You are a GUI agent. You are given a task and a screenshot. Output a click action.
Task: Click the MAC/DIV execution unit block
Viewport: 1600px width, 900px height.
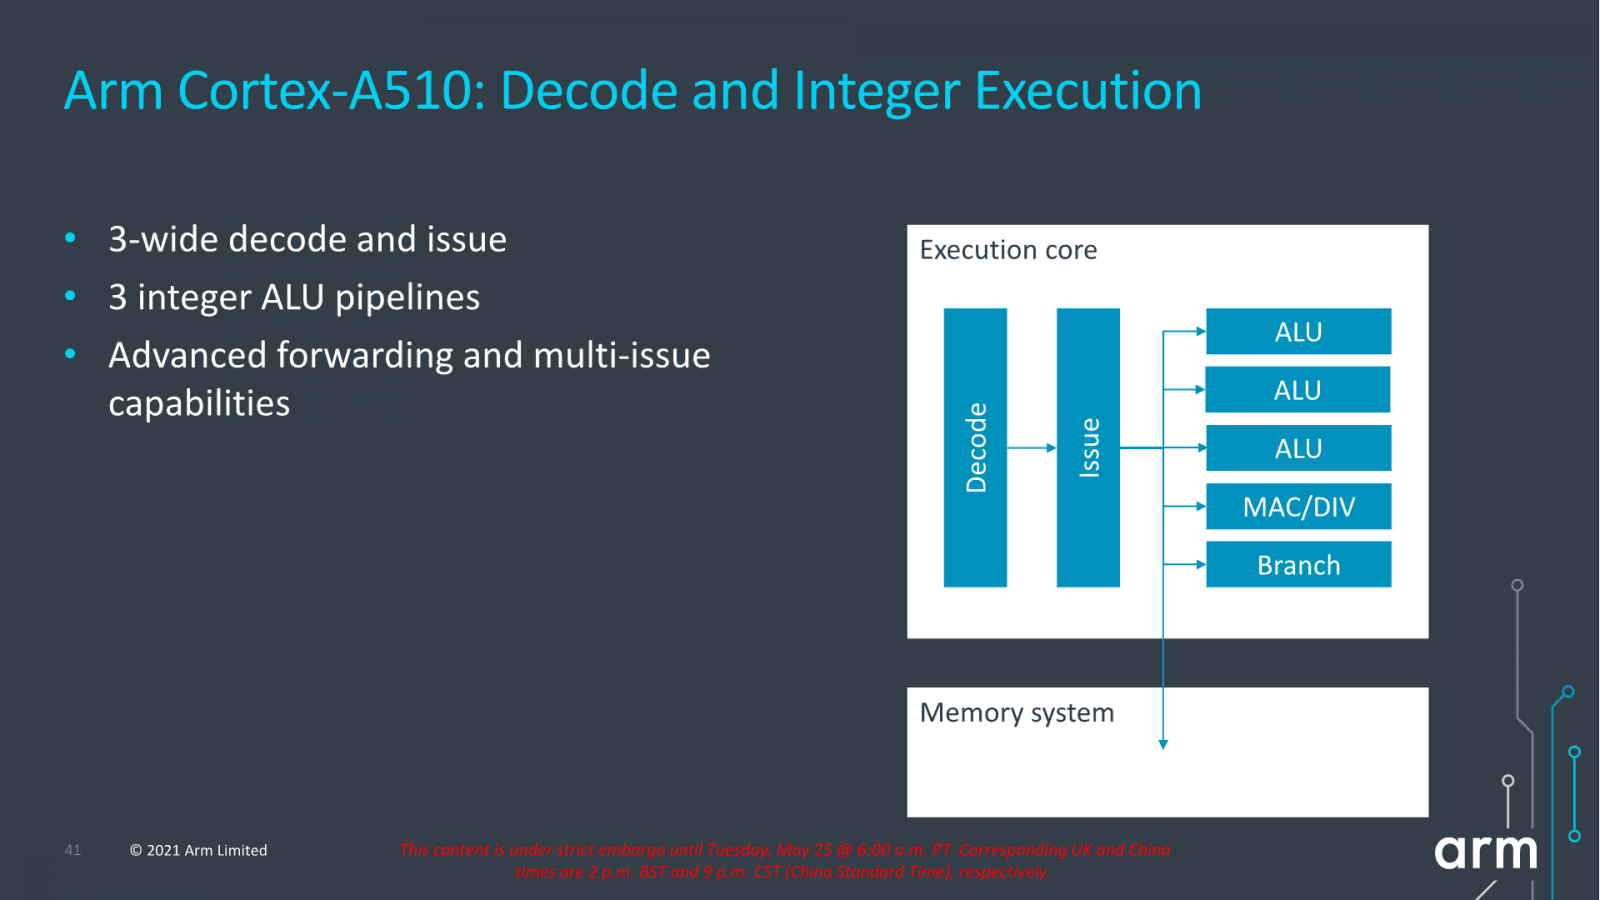(1298, 506)
